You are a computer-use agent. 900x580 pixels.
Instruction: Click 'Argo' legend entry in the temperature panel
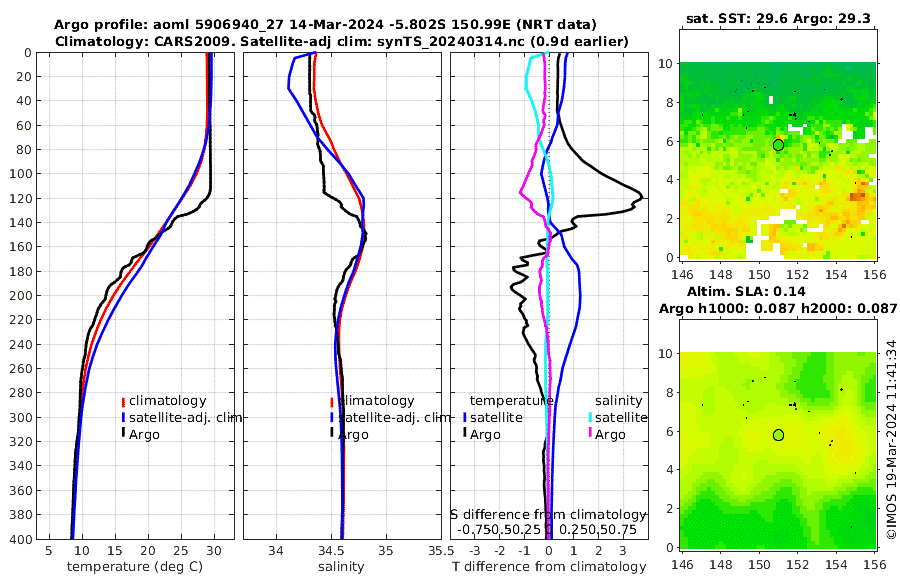pos(144,435)
